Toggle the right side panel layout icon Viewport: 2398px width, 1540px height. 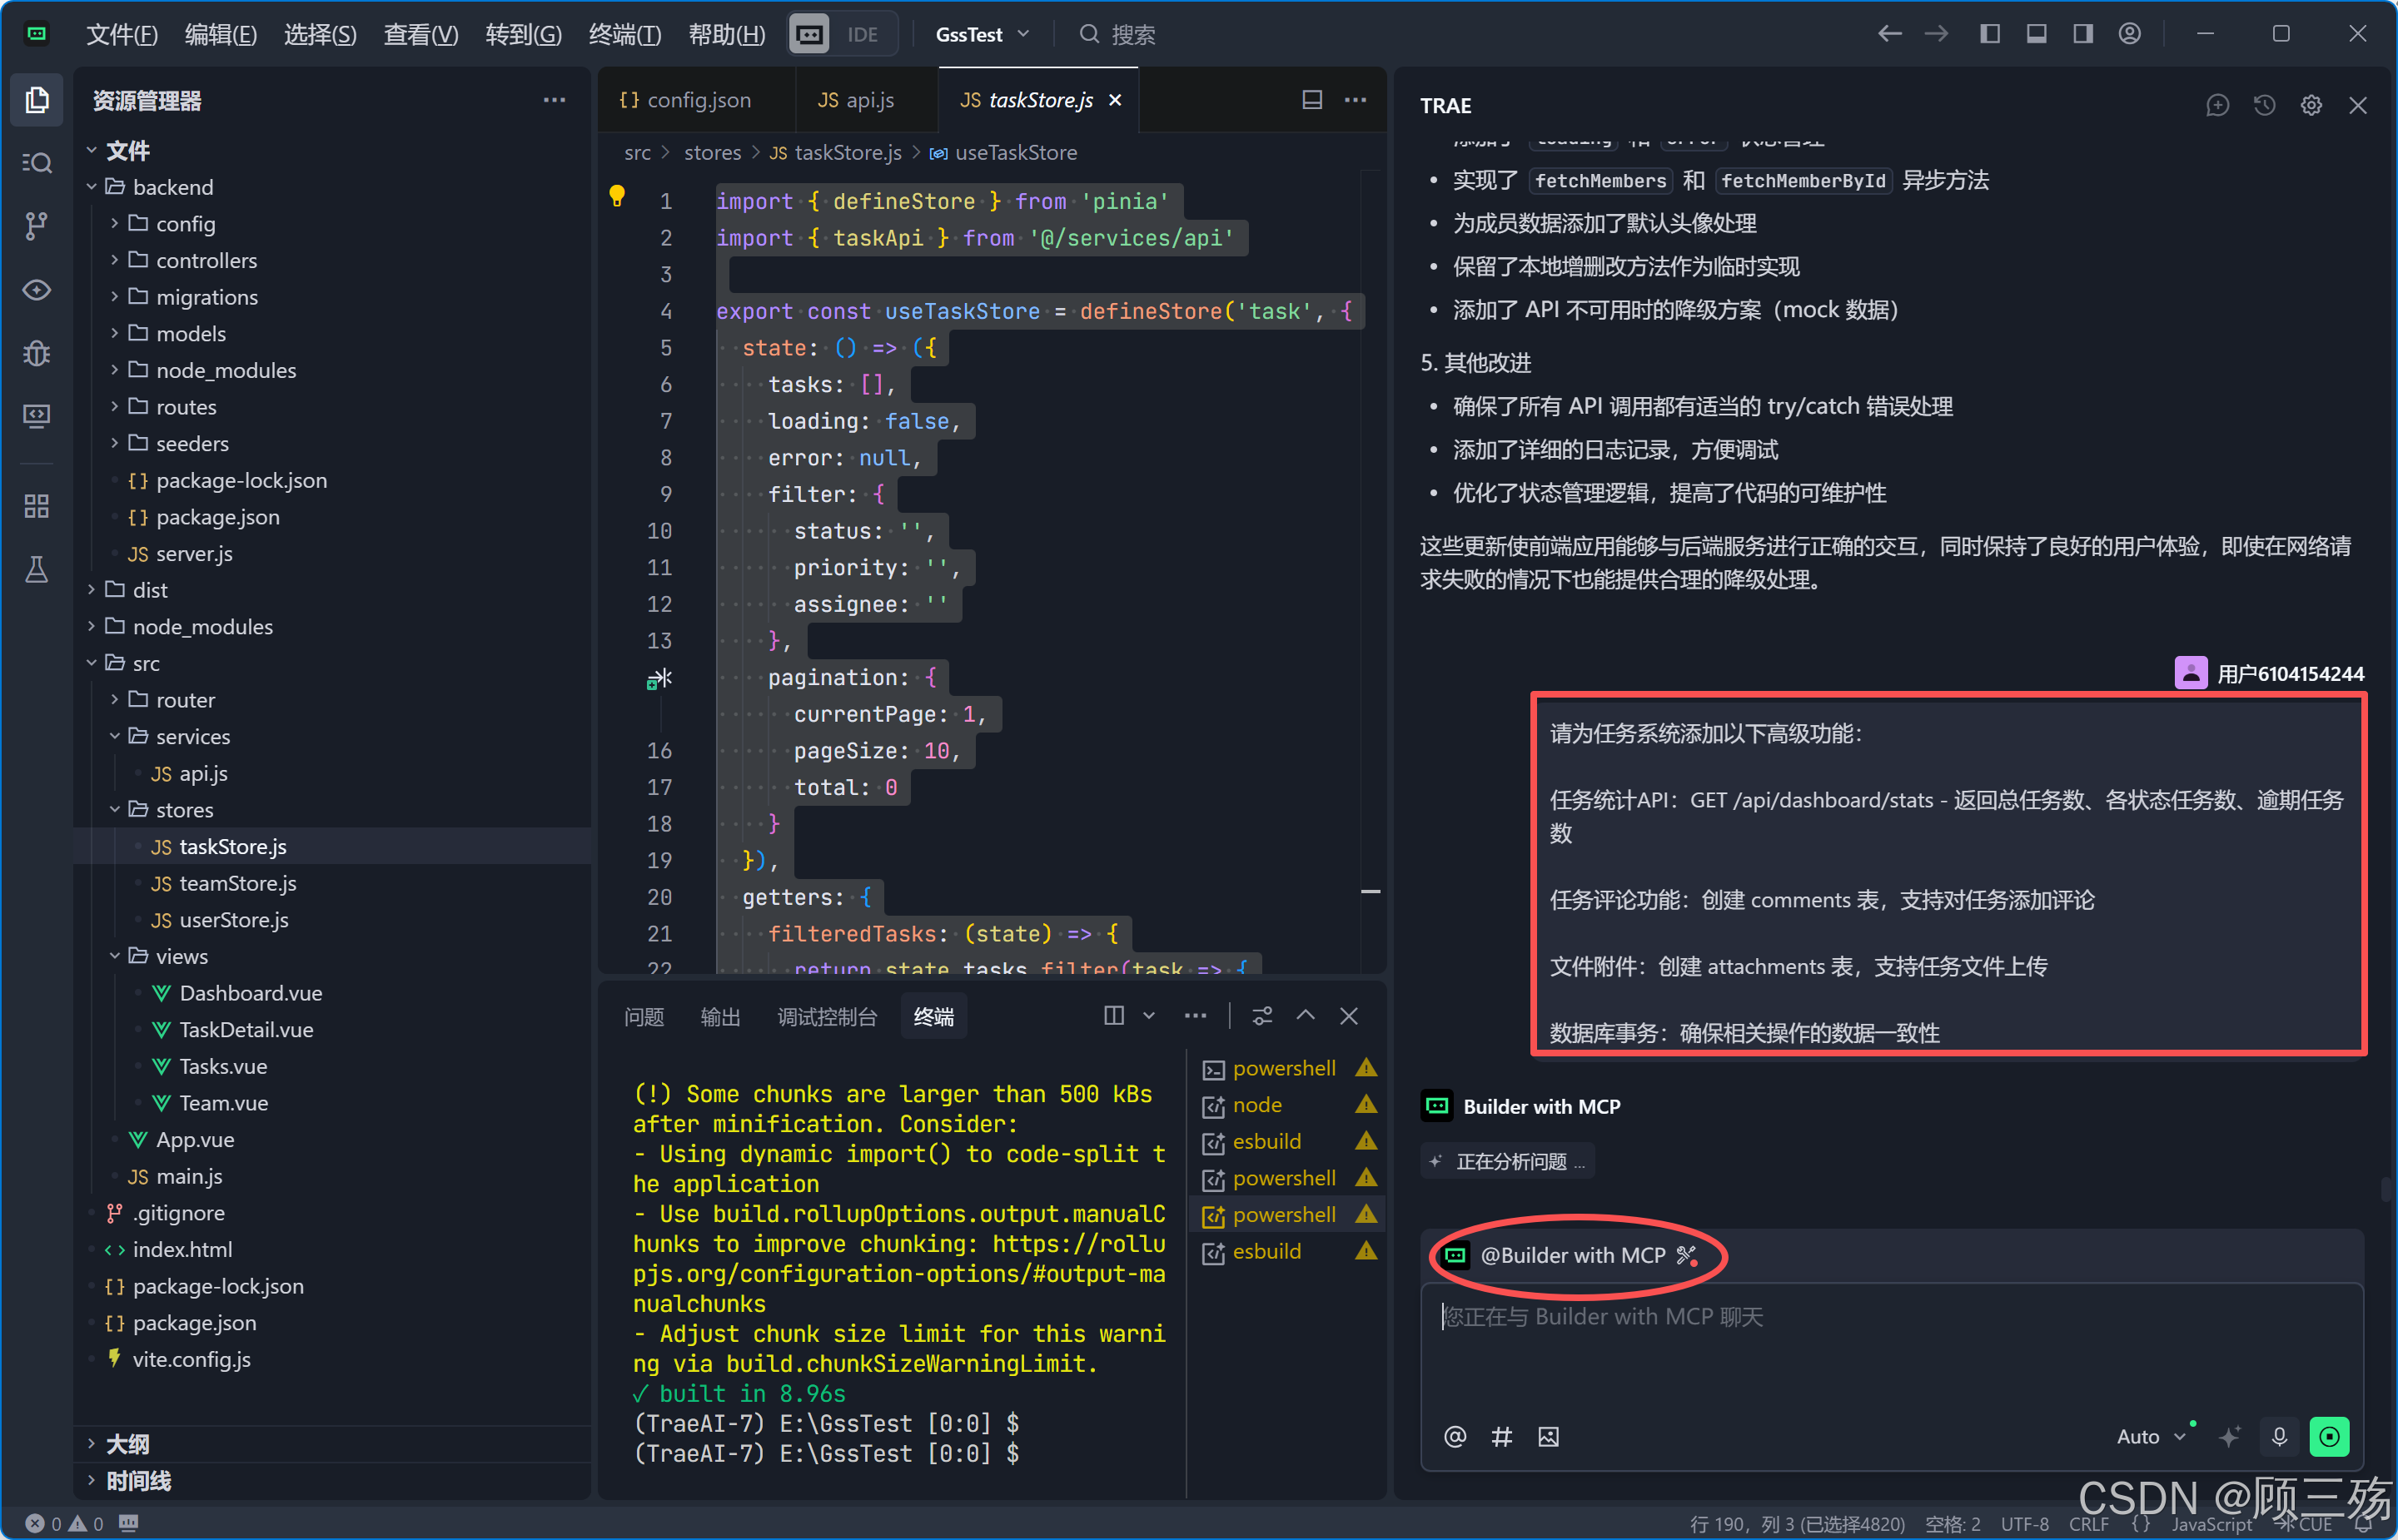[2083, 34]
